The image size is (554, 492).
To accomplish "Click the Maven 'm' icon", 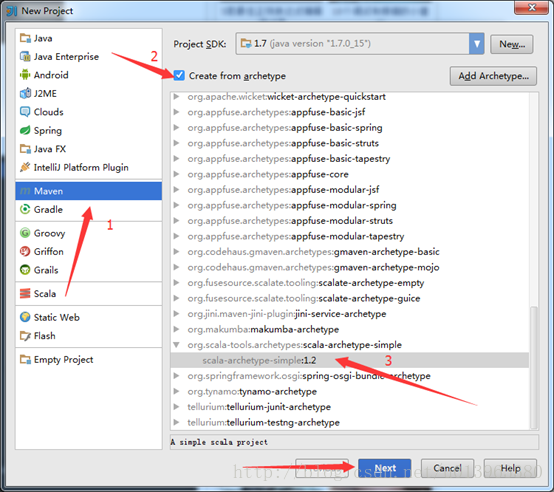I will tap(25, 191).
